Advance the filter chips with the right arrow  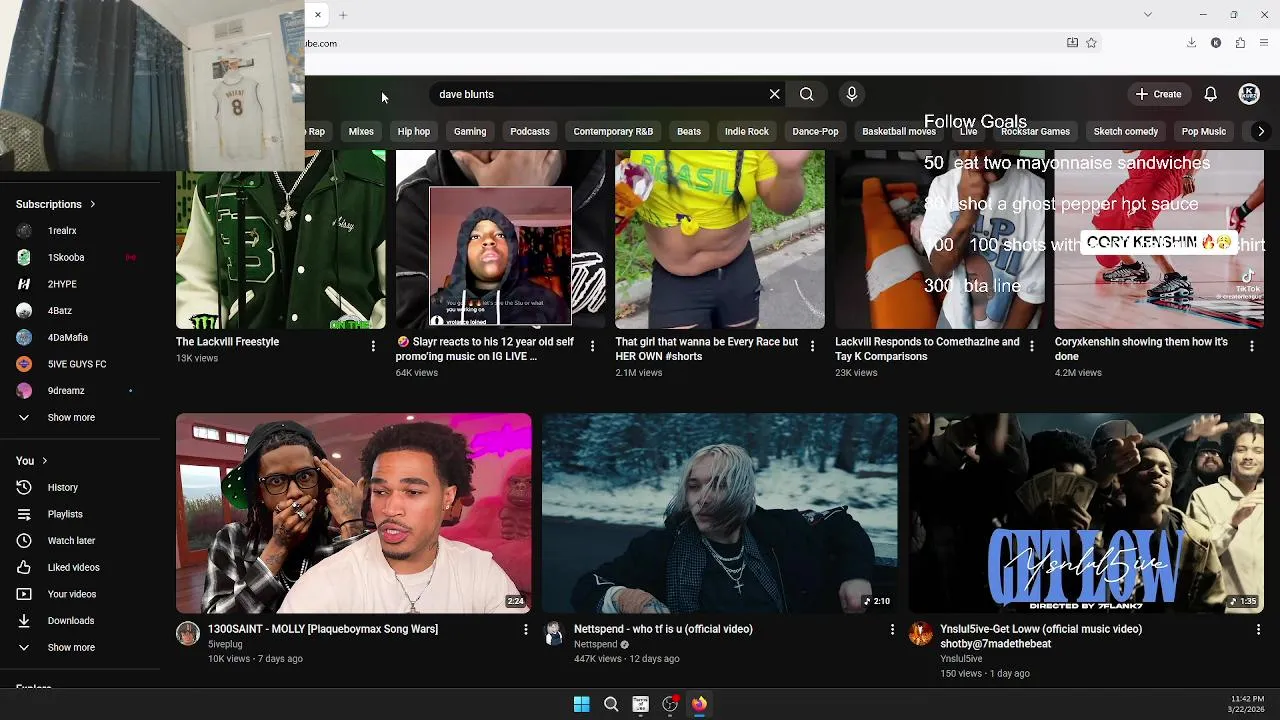click(1261, 131)
